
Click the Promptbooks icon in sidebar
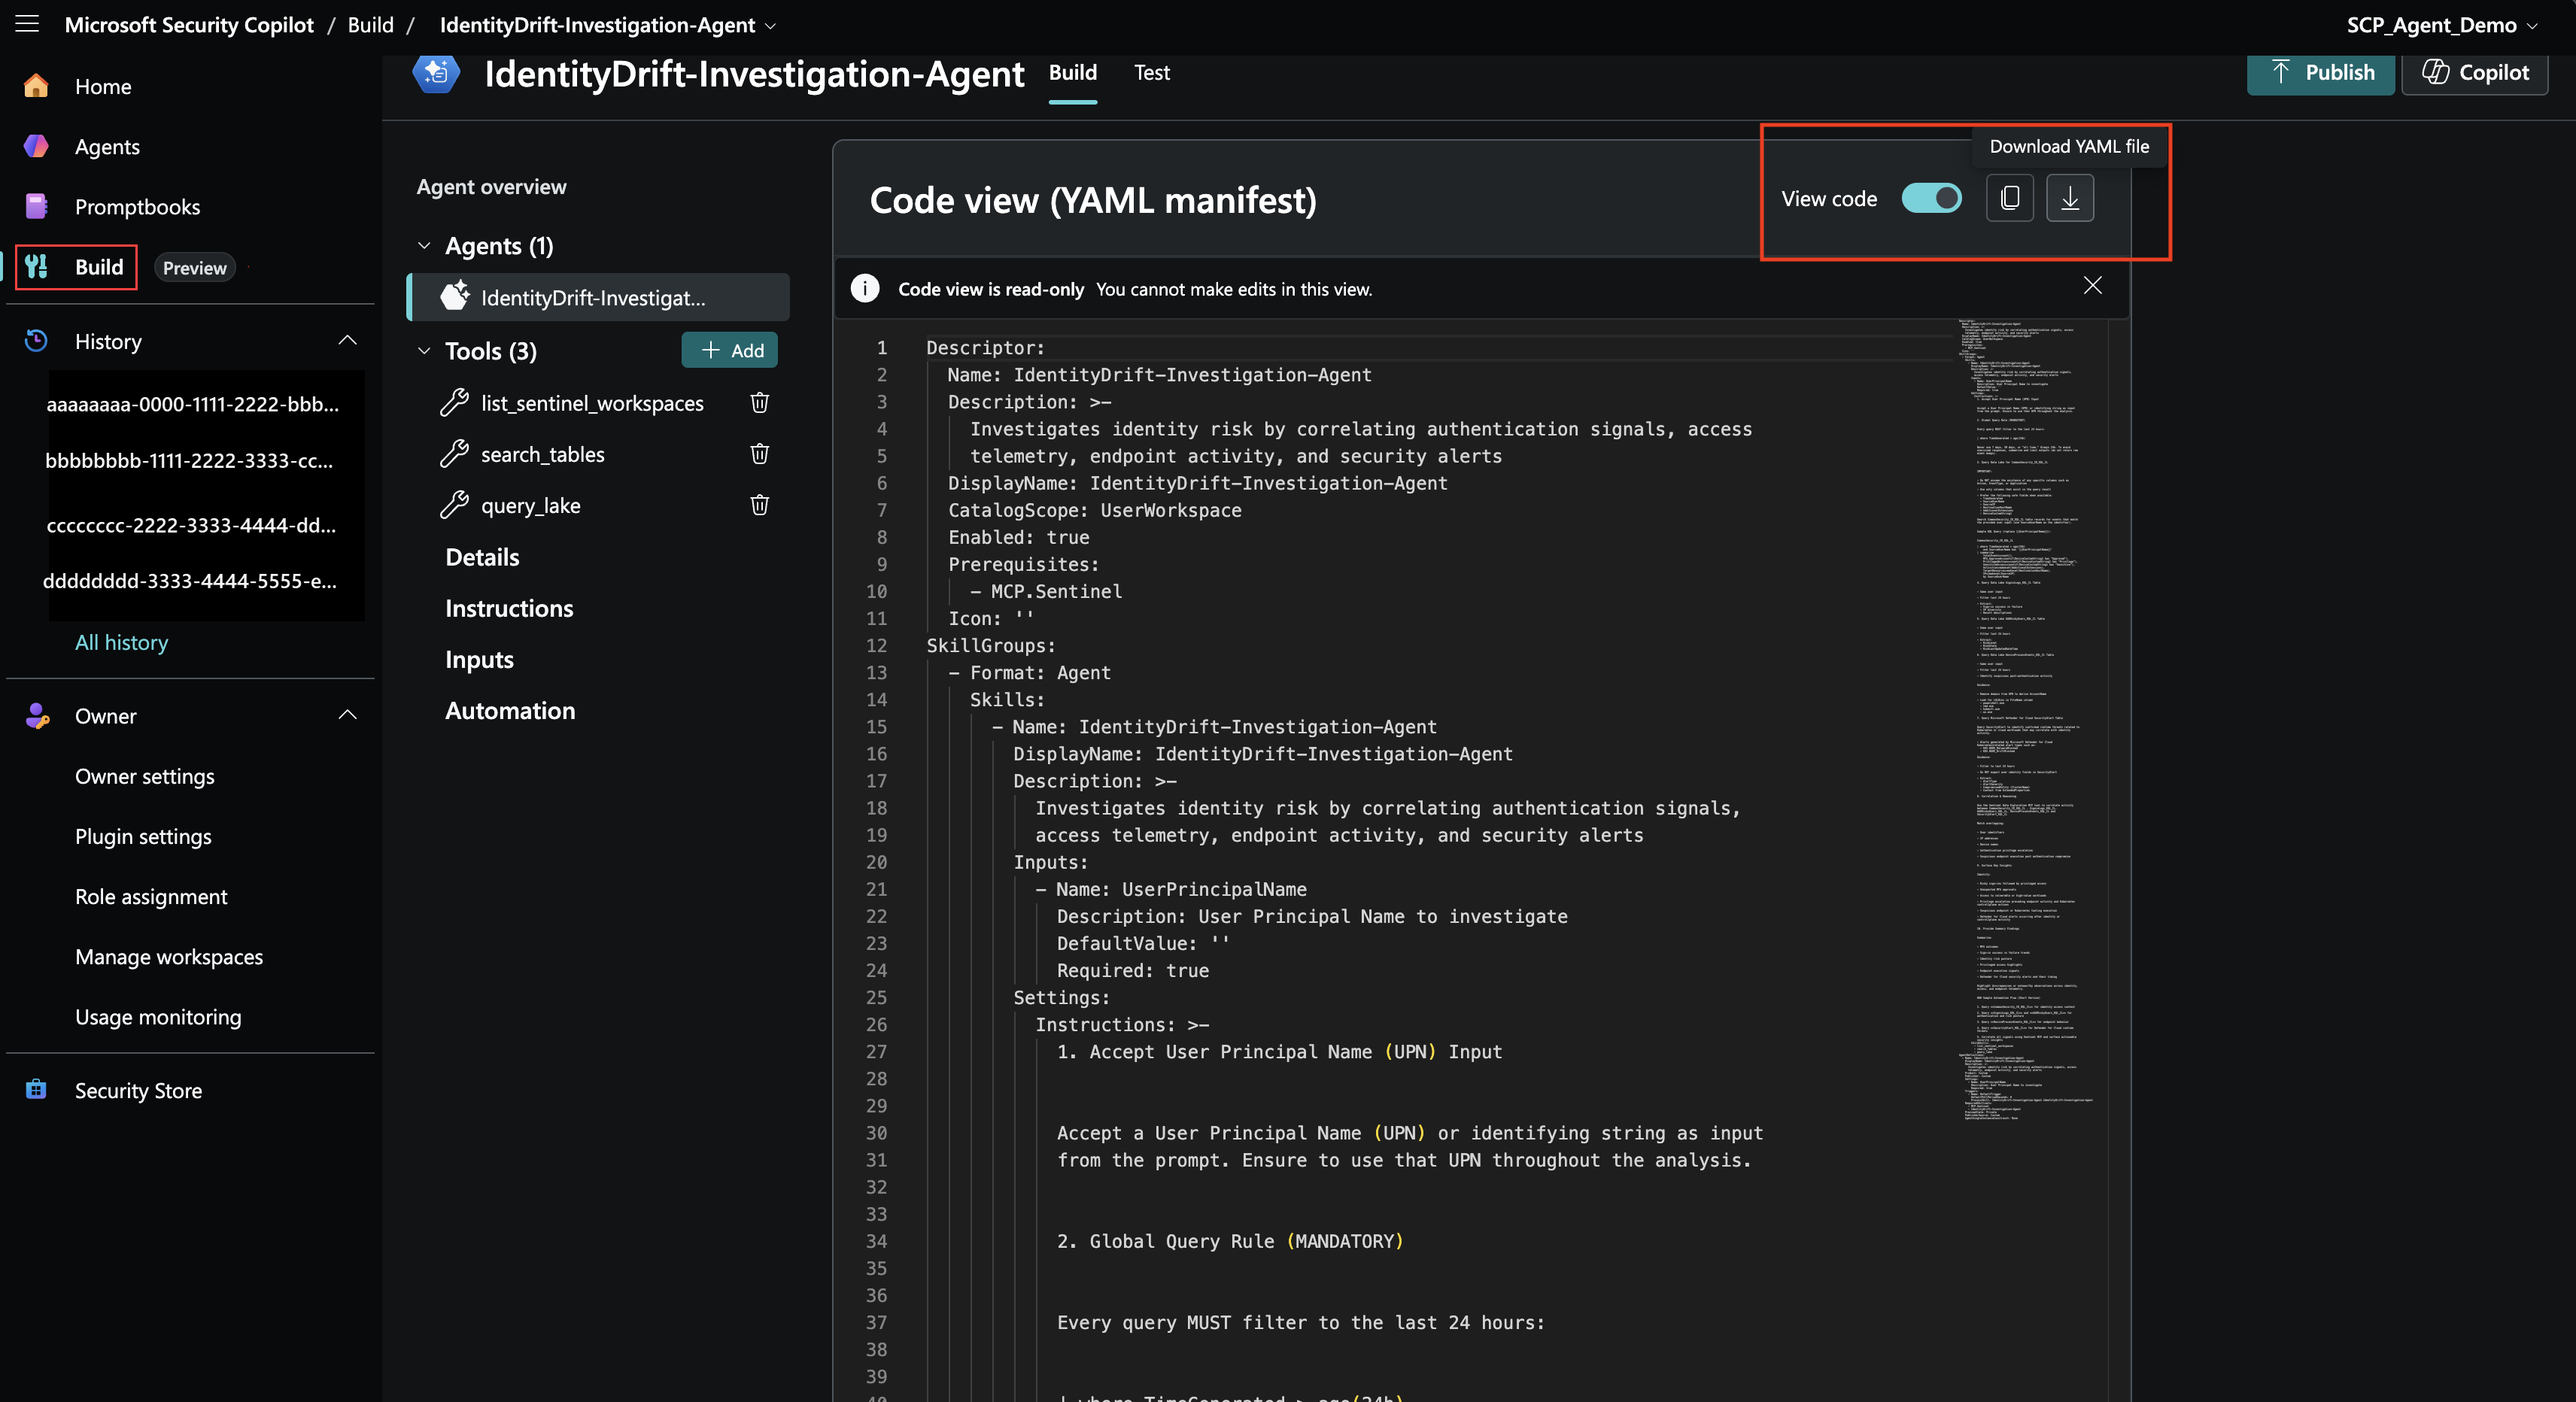point(36,206)
